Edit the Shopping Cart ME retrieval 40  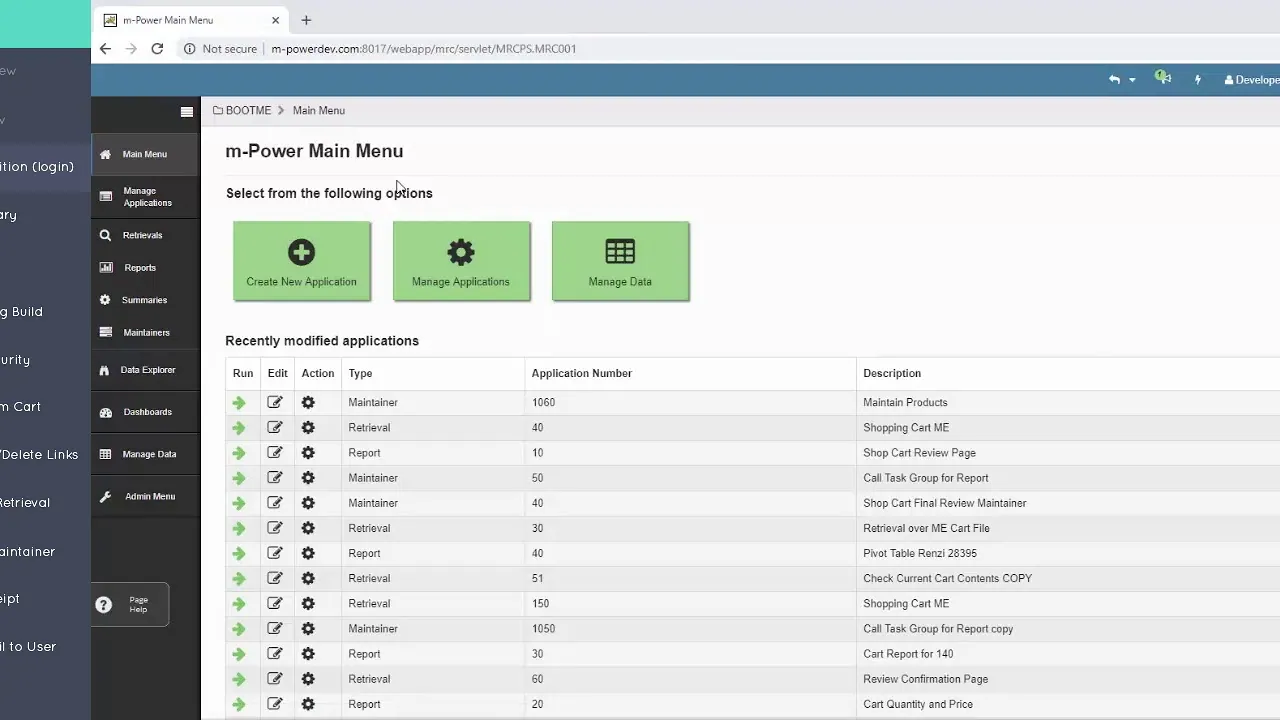[275, 428]
